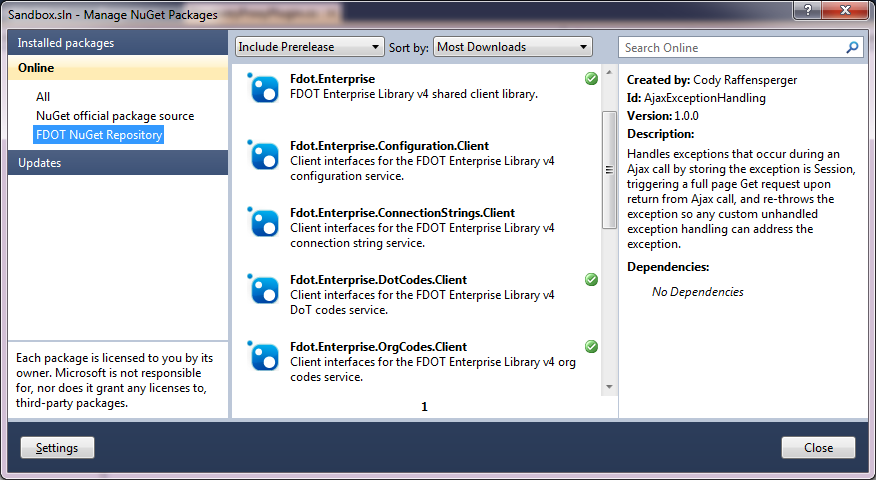Screen dimensions: 876x480
Task: Click the Fdot.Enterprise.OrgCodes.Client package icon
Action: [264, 356]
